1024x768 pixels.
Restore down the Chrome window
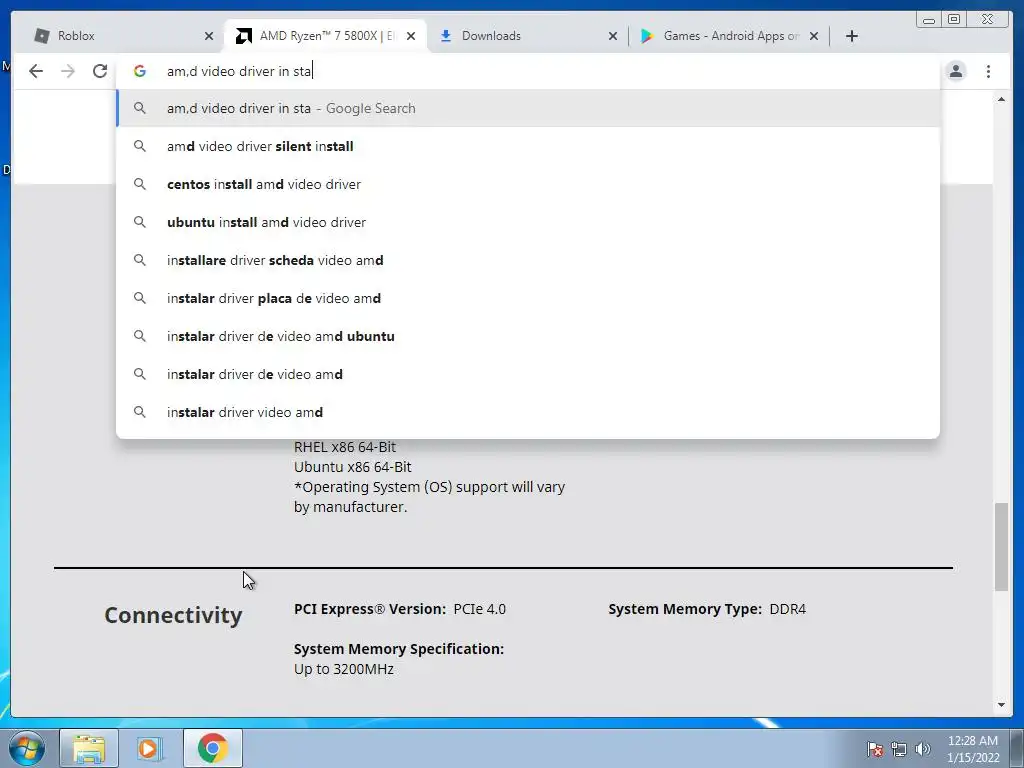[954, 20]
